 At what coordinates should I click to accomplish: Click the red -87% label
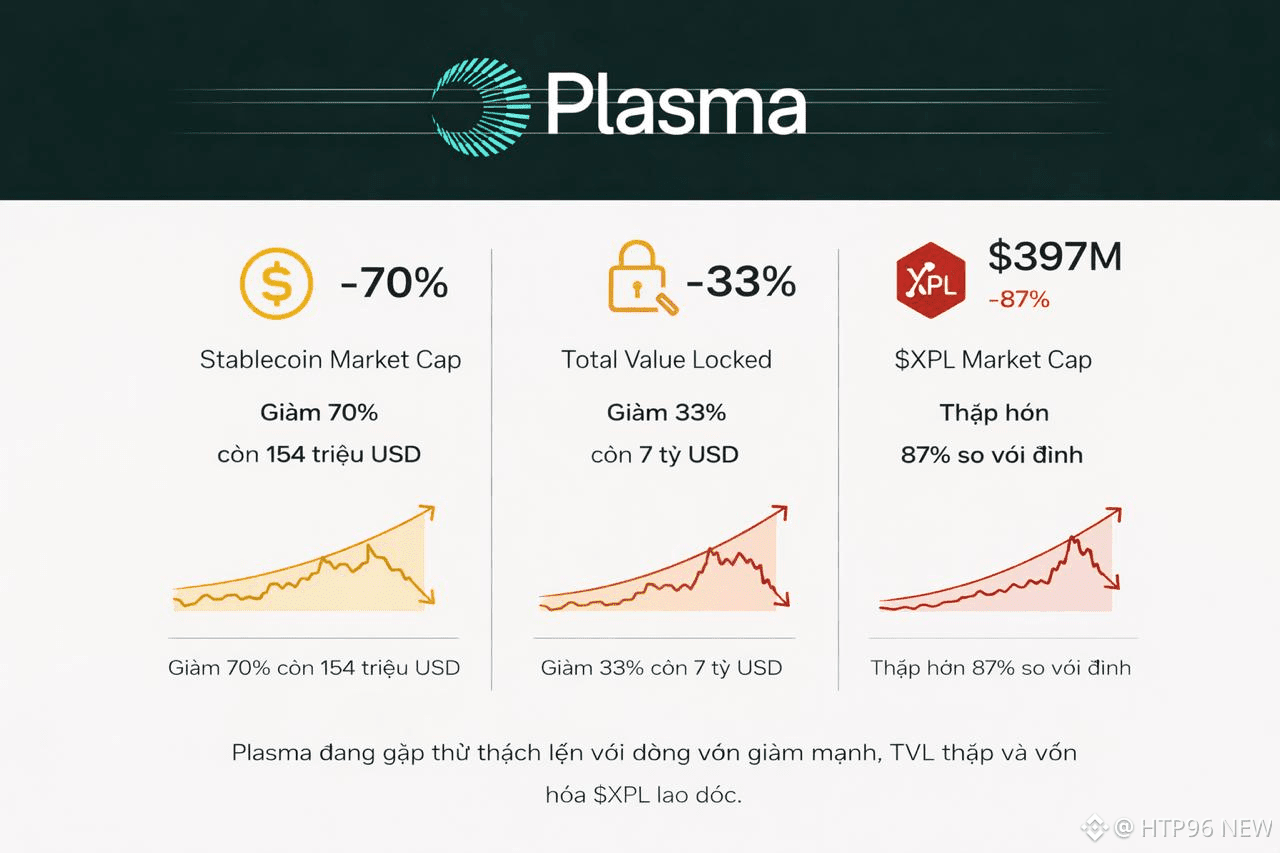point(1019,298)
